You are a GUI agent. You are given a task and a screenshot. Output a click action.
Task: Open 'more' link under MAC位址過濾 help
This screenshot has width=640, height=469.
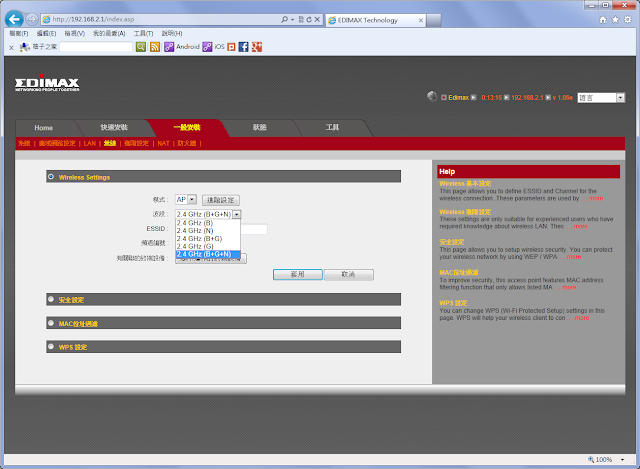[x=569, y=287]
